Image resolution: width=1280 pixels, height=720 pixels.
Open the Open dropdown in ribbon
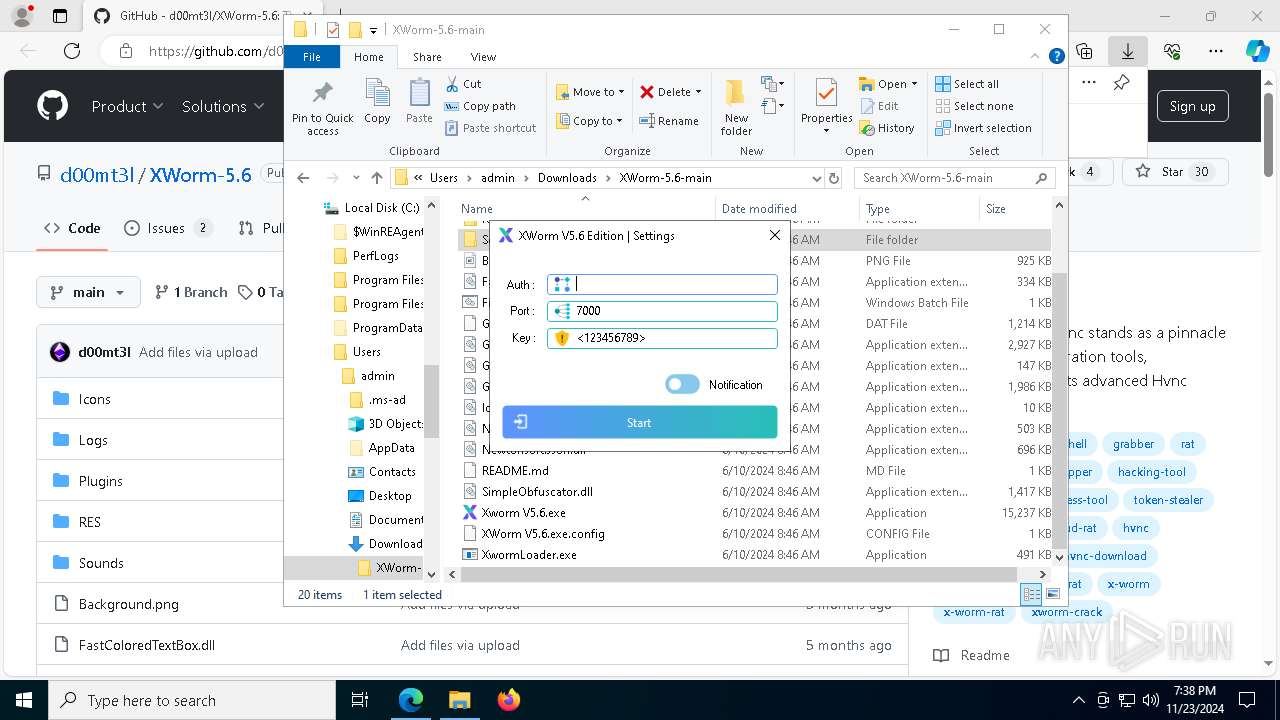coord(888,84)
